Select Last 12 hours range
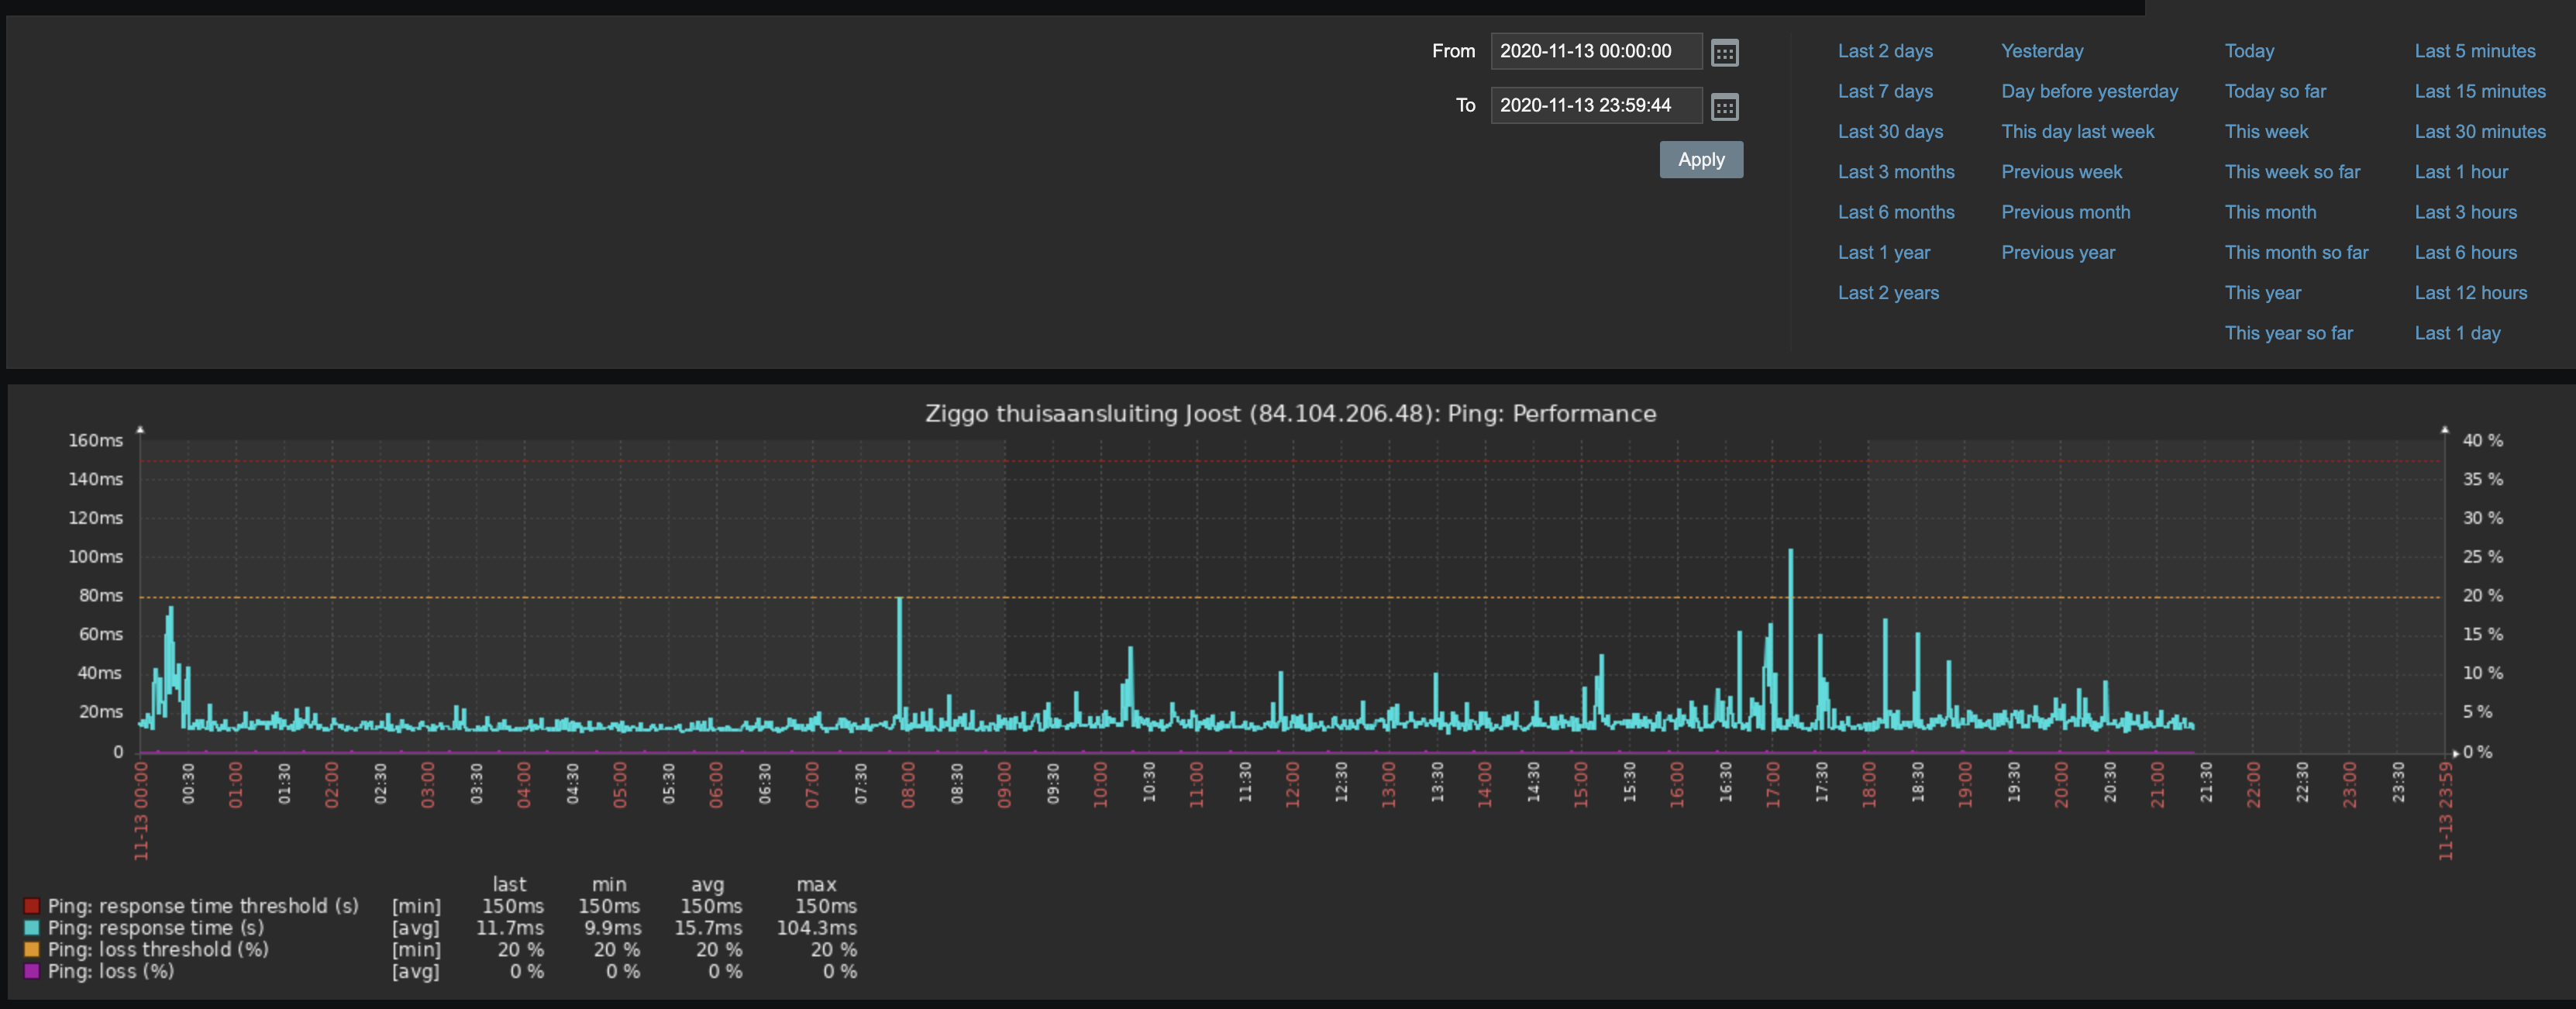This screenshot has width=2576, height=1009. [x=2470, y=293]
